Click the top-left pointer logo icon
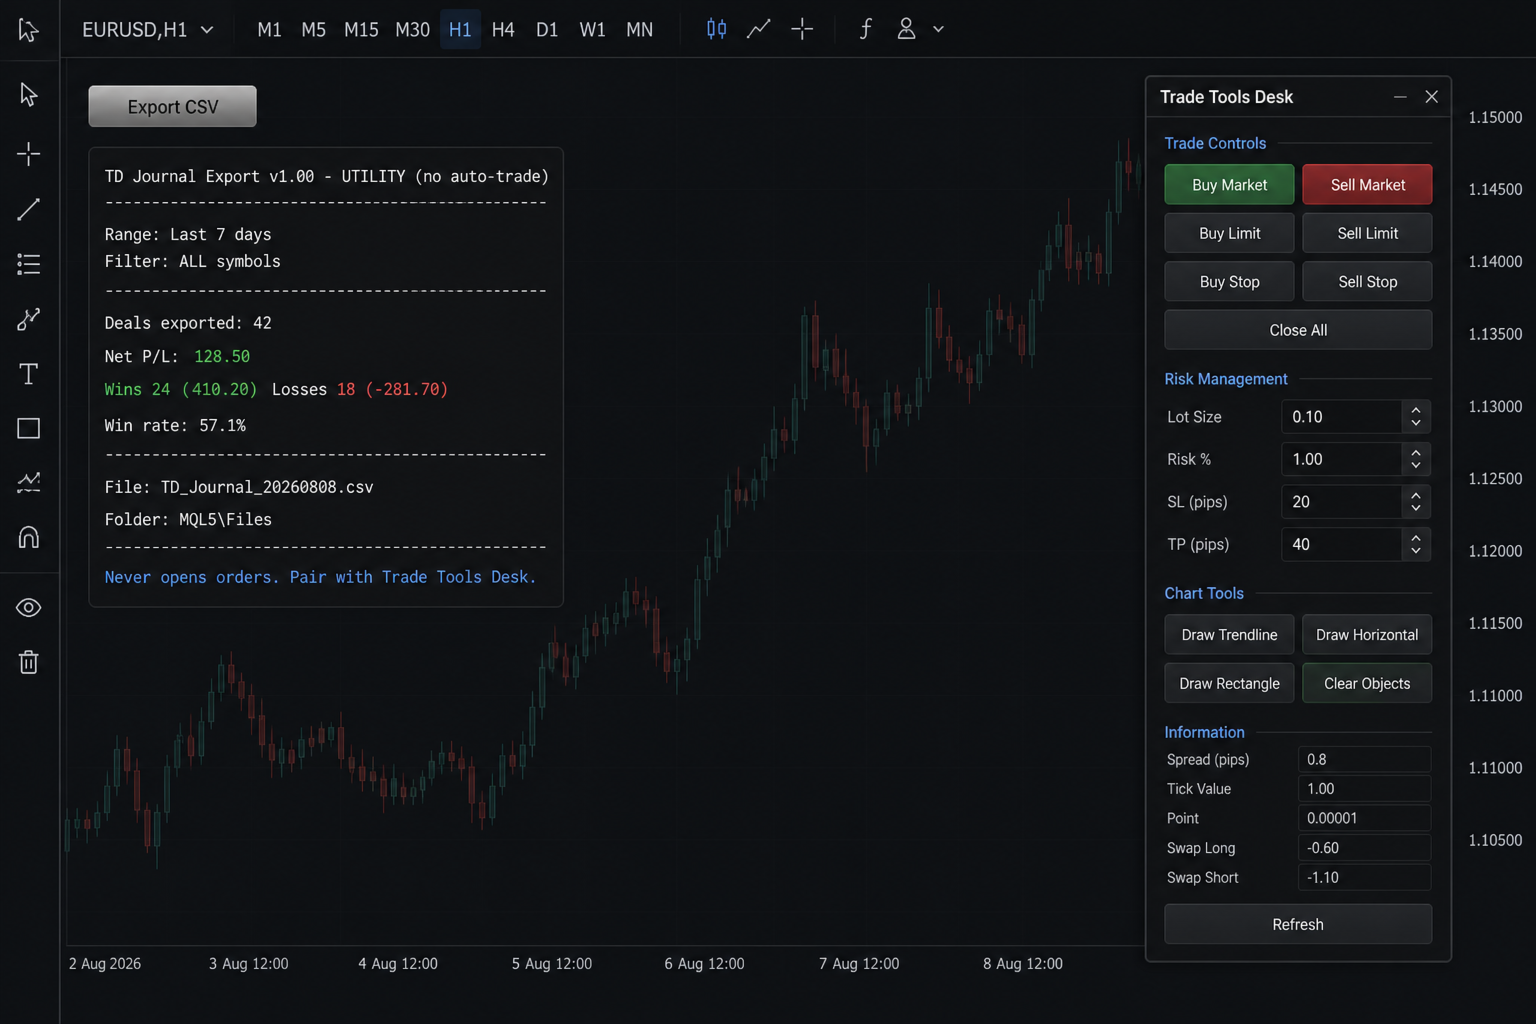1536x1024 pixels. click(29, 30)
